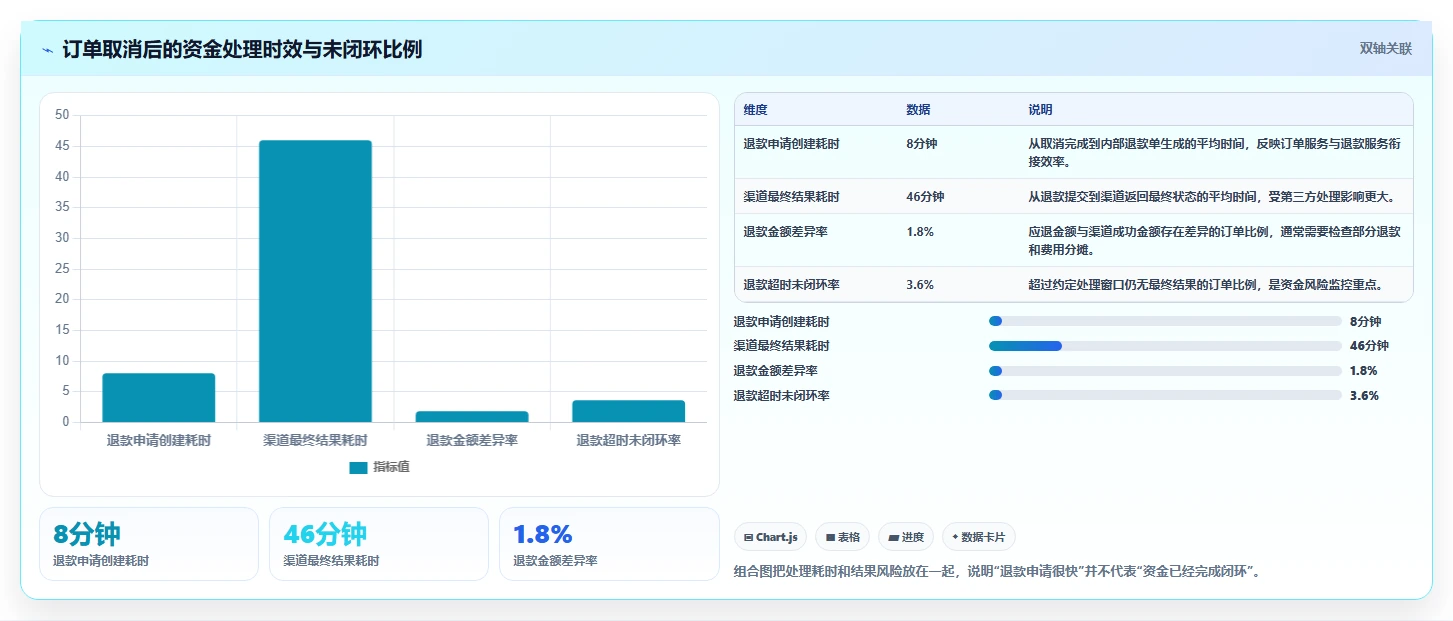Click the Chart.js tag chip
The image size is (1453, 621).
770,537
